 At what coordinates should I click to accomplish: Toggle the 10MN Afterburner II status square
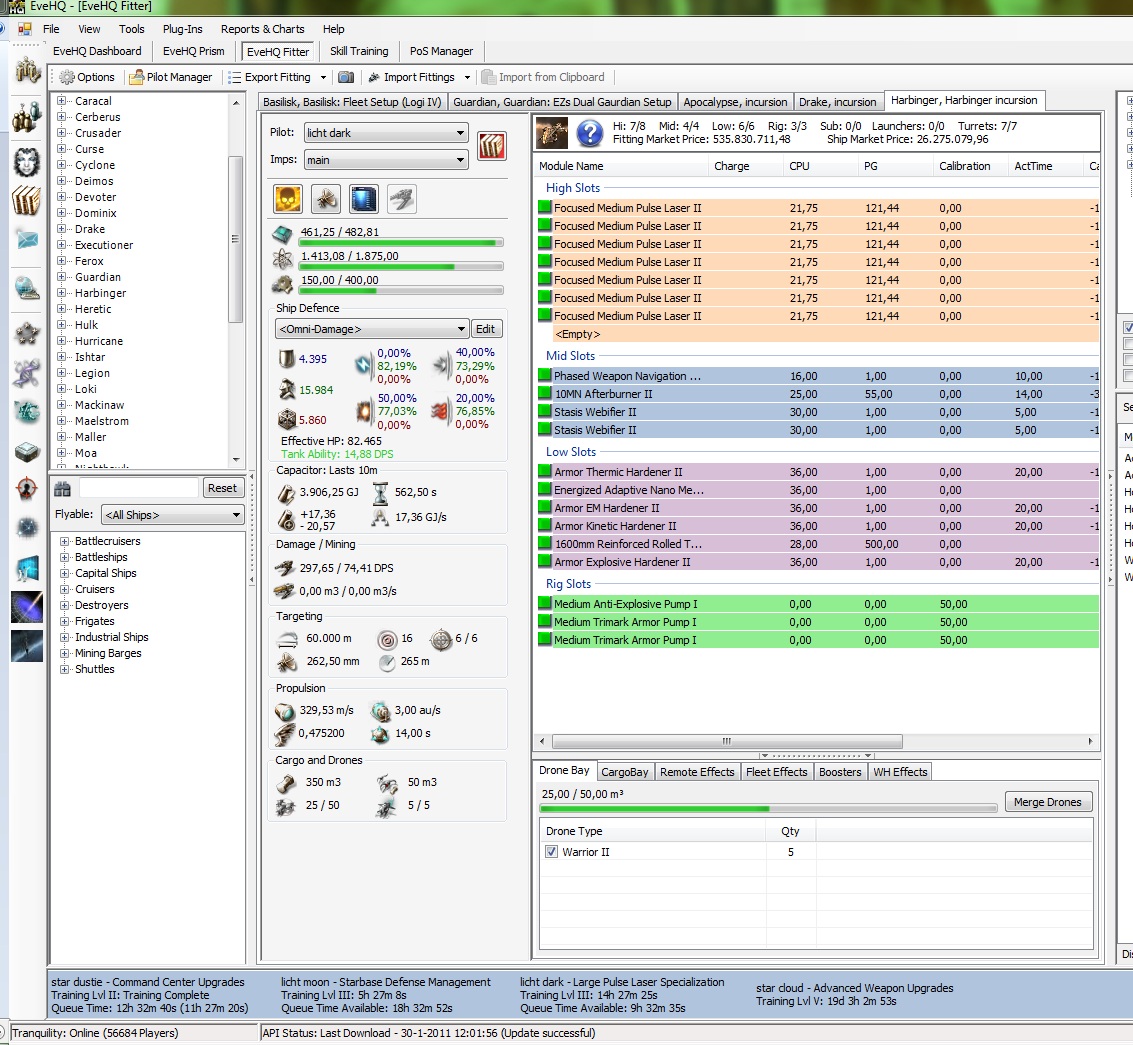(545, 393)
